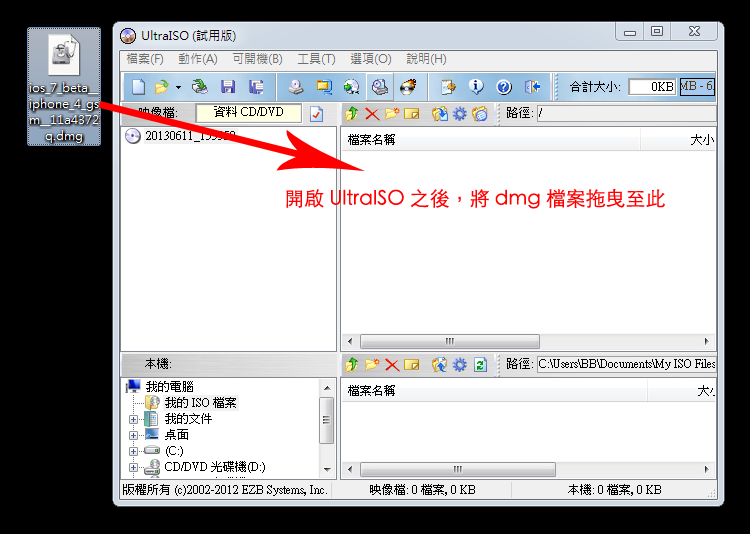This screenshot has height=534, width=750.
Task: Open the 選項(O) menu
Action: coord(371,59)
